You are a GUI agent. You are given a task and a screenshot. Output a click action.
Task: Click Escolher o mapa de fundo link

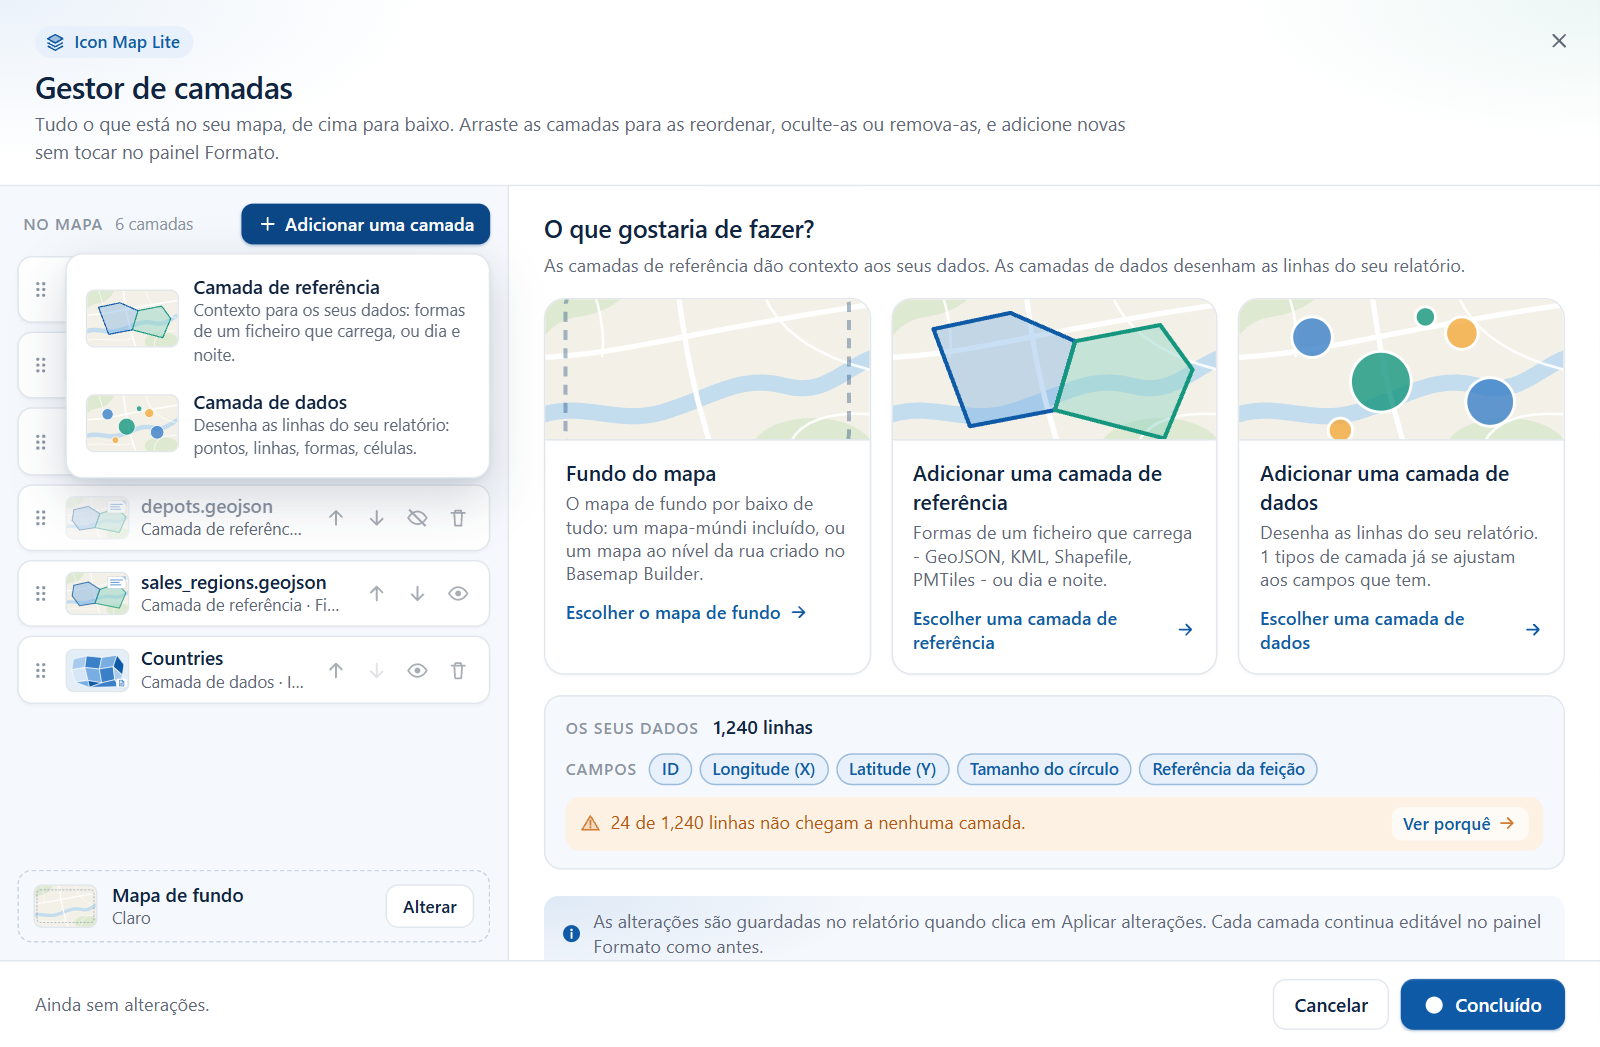coord(686,613)
